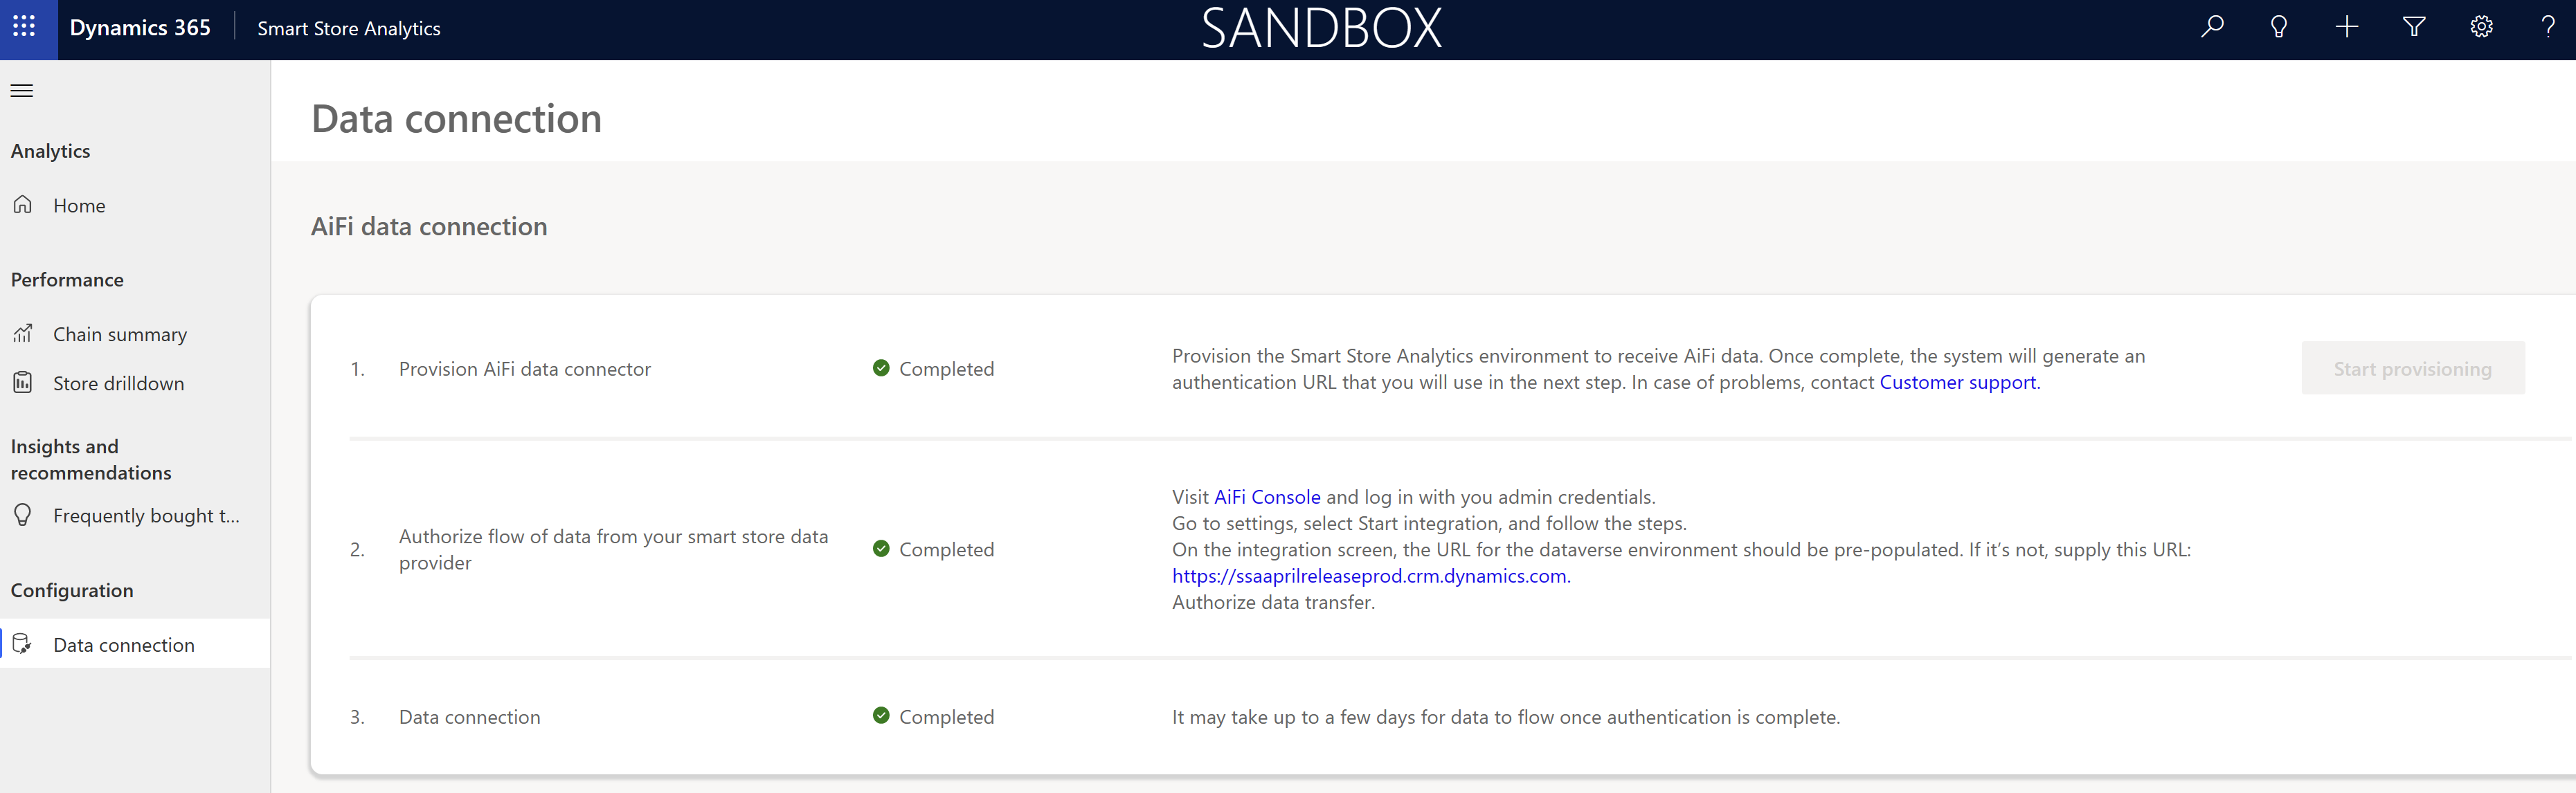Click the settings gear icon

(2480, 28)
